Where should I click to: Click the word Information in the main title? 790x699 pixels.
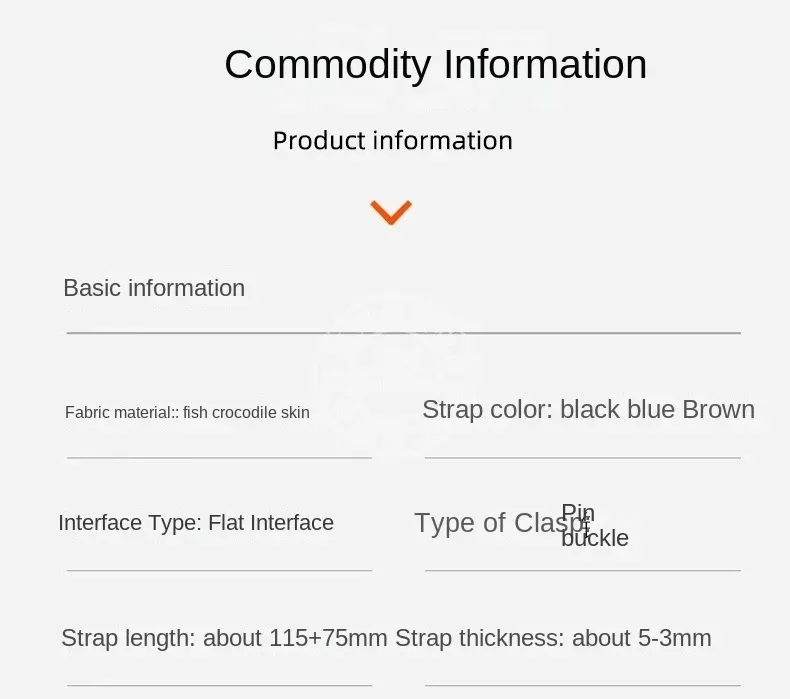(545, 65)
